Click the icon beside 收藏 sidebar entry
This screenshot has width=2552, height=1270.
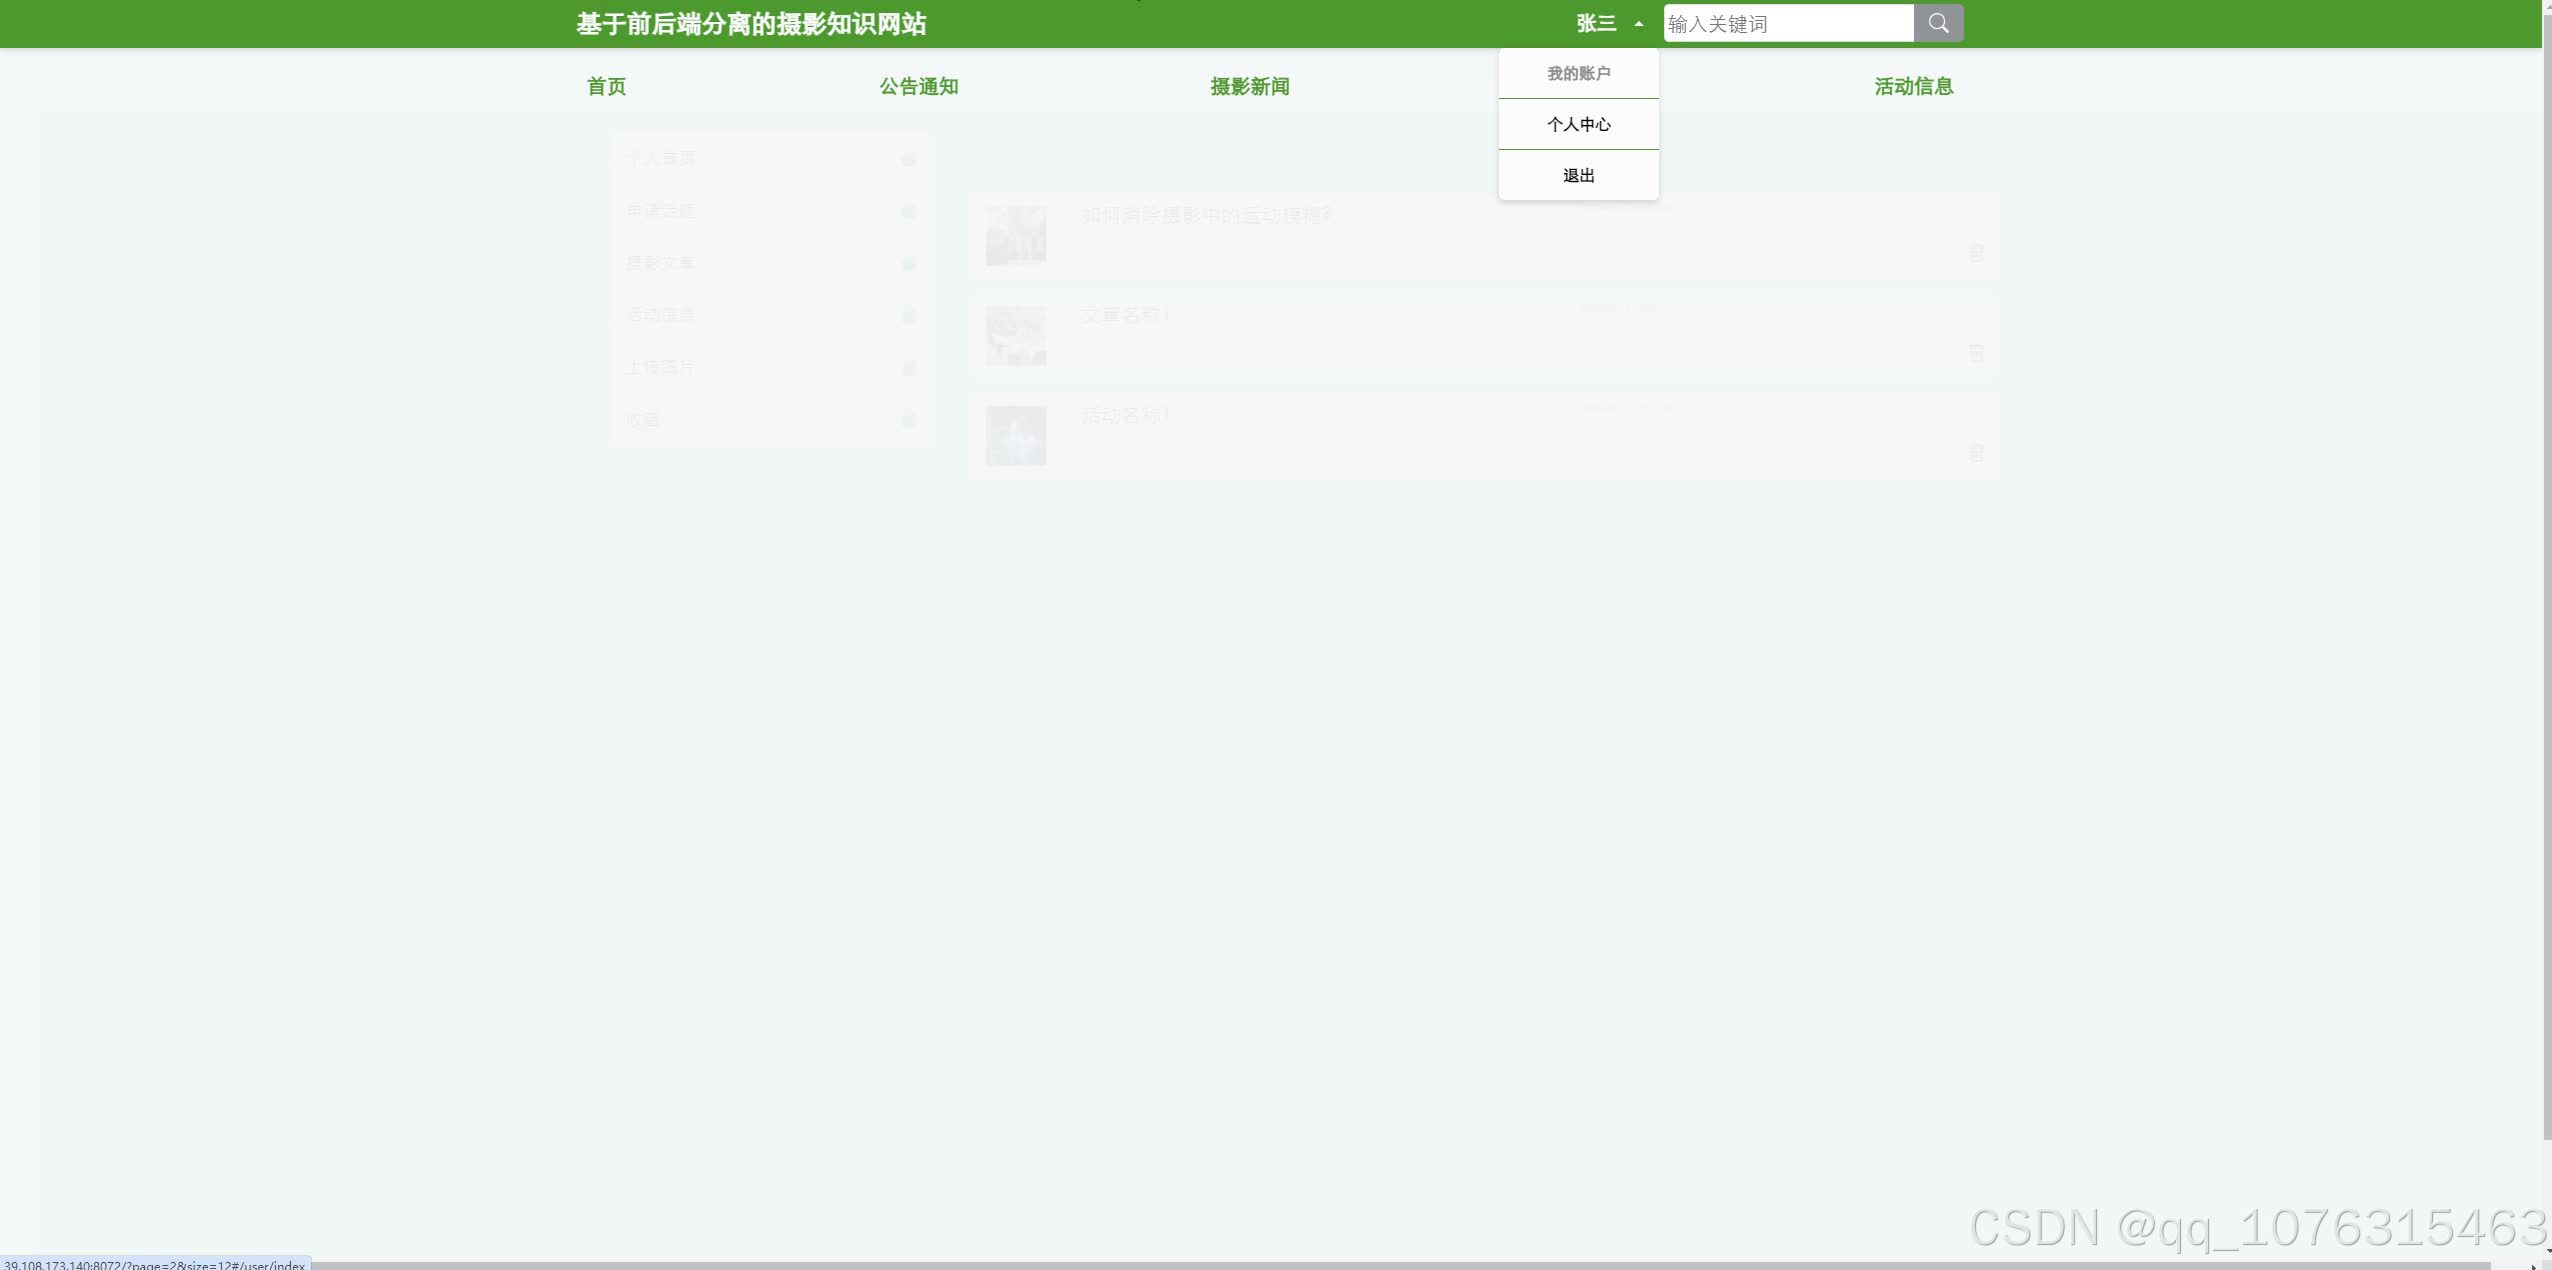908,421
